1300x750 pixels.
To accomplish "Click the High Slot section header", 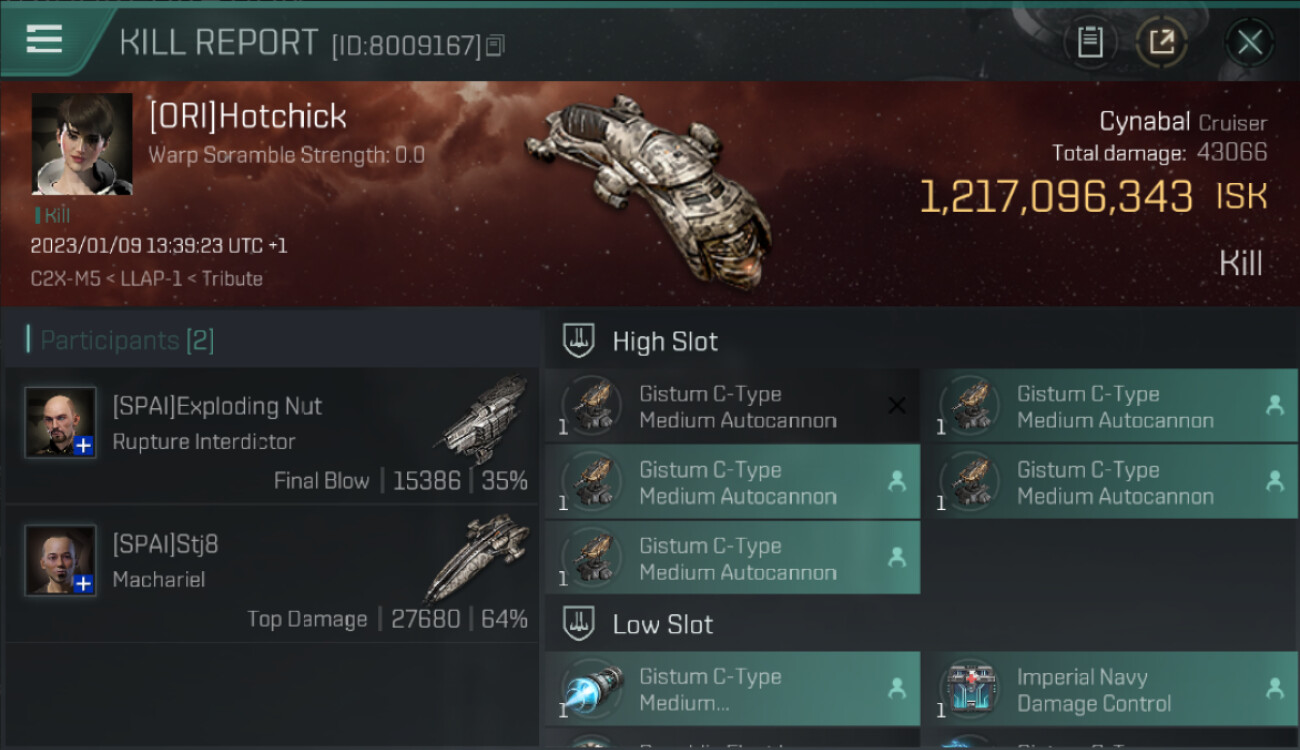I will (x=665, y=341).
